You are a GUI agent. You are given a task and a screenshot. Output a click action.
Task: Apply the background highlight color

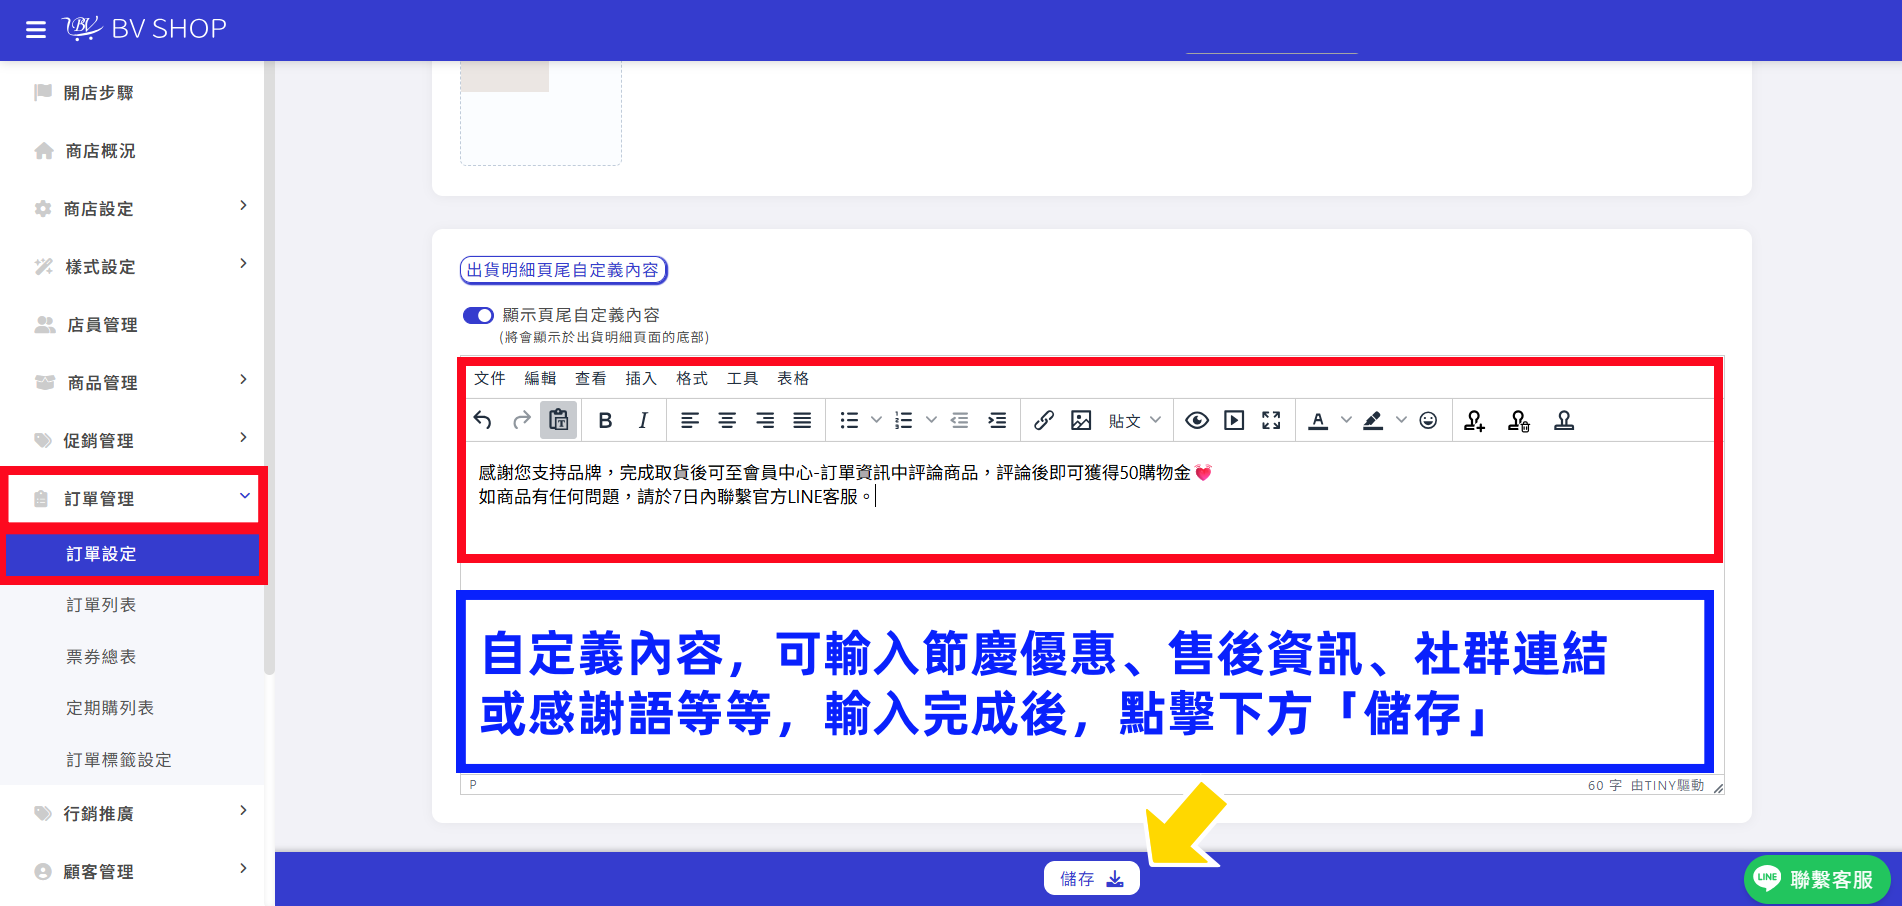click(x=1373, y=420)
